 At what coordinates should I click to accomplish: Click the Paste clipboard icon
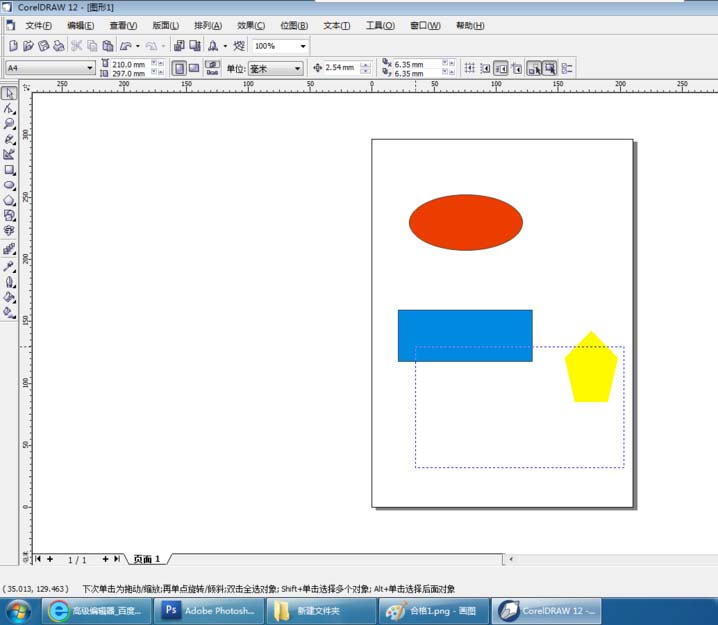tap(107, 46)
